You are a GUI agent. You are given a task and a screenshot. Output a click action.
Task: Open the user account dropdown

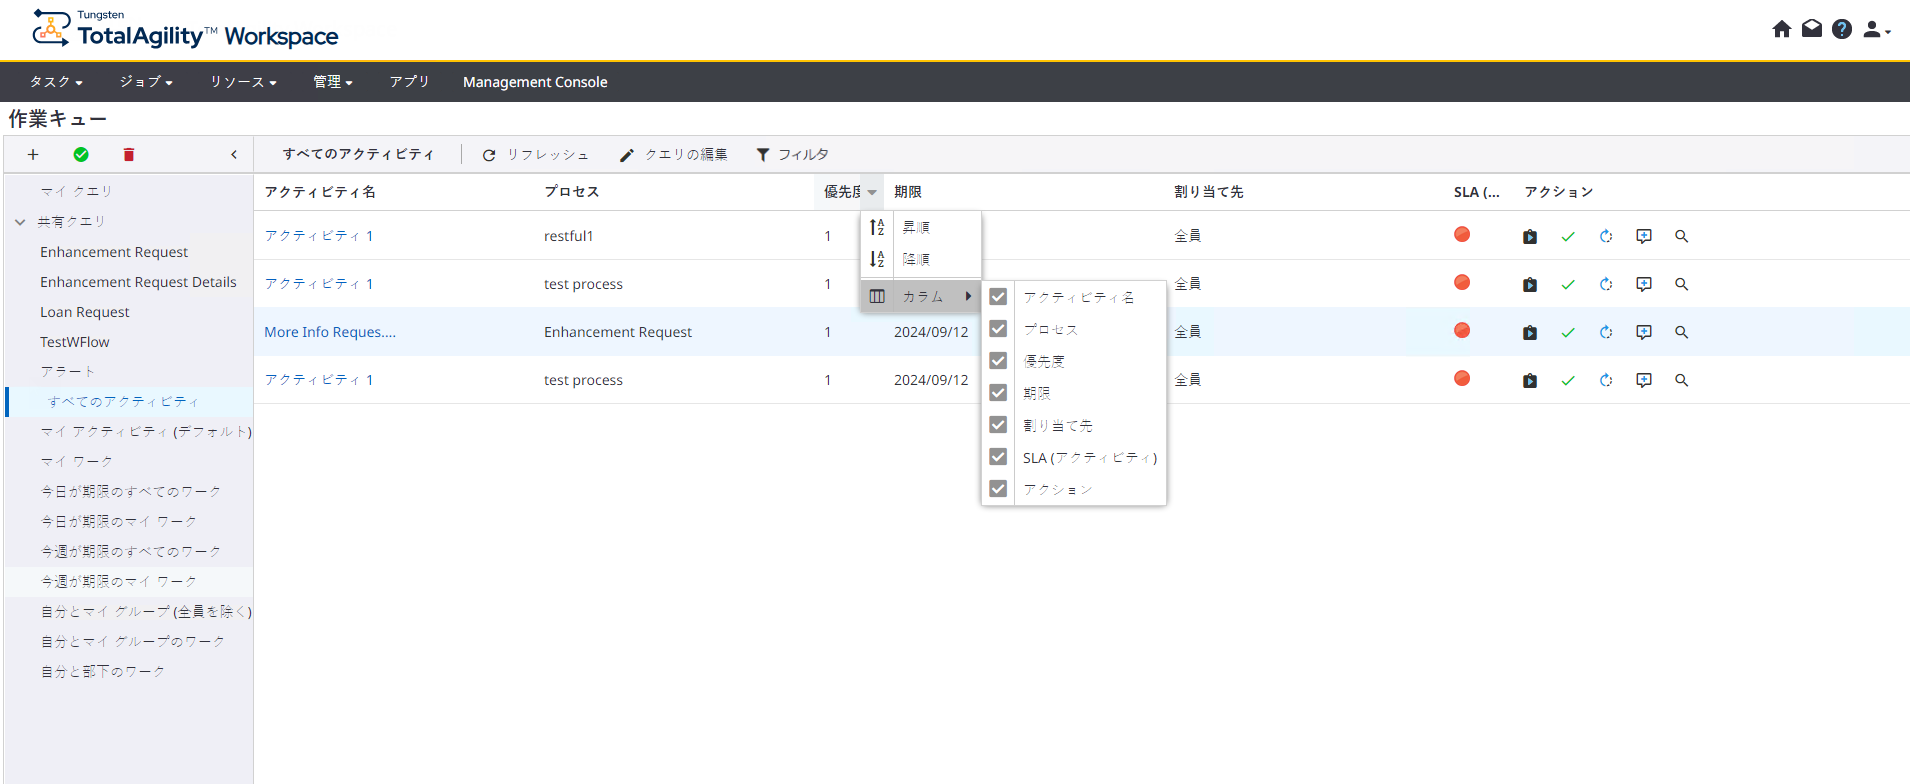pos(1876,30)
